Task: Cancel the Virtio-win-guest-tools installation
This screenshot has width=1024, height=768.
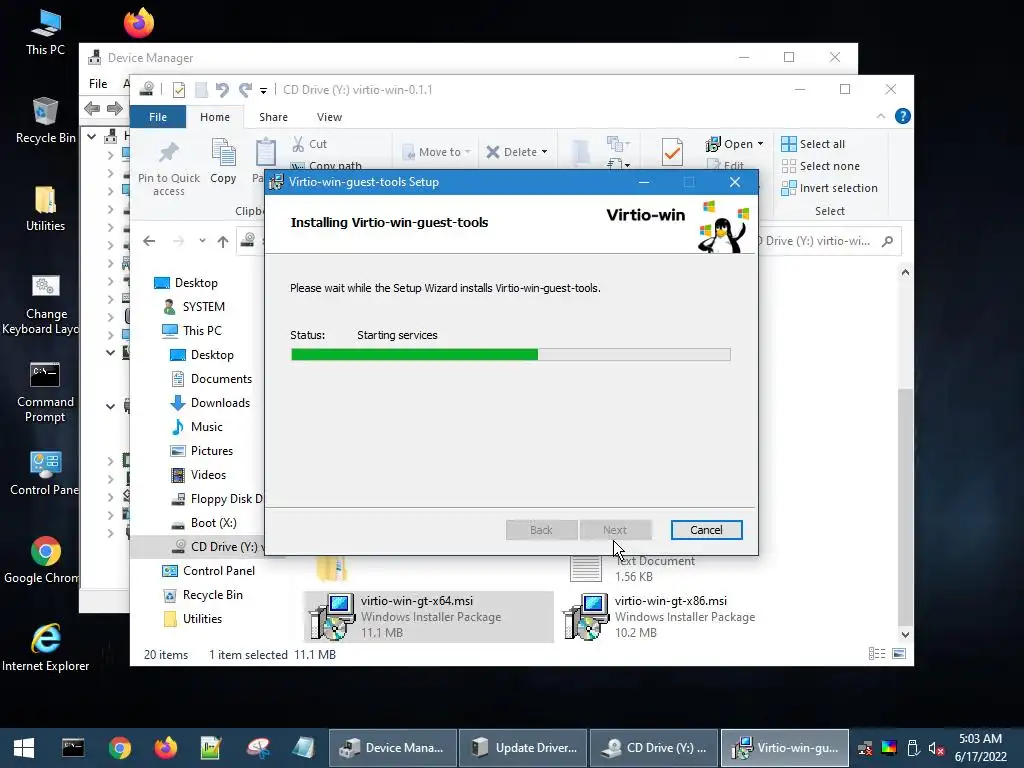Action: pos(706,530)
